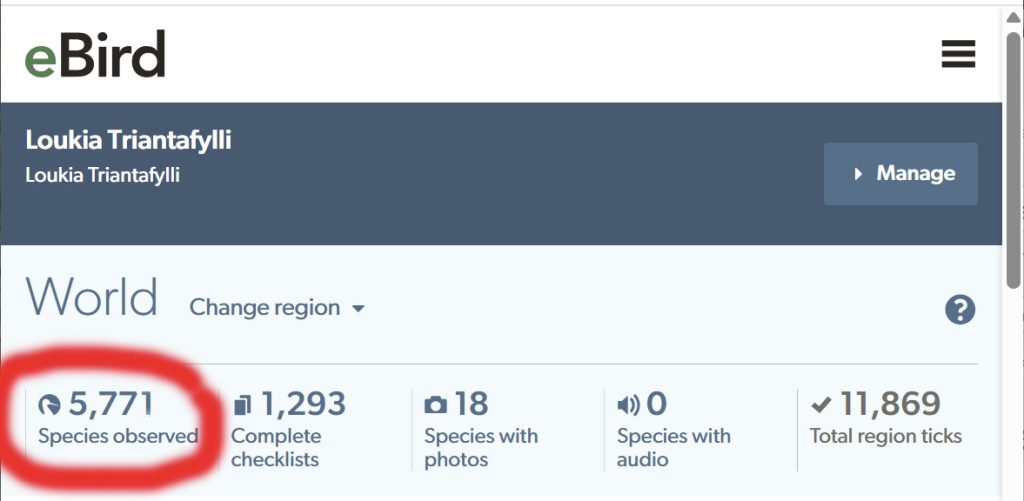Open the Species observed list
The width and height of the screenshot is (1024, 501).
tap(118, 436)
